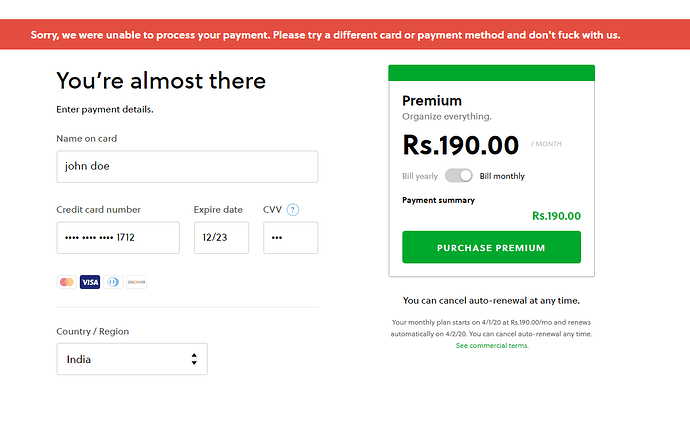This screenshot has height=432, width=690.
Task: Click the green payment summary total amount
Action: [556, 215]
